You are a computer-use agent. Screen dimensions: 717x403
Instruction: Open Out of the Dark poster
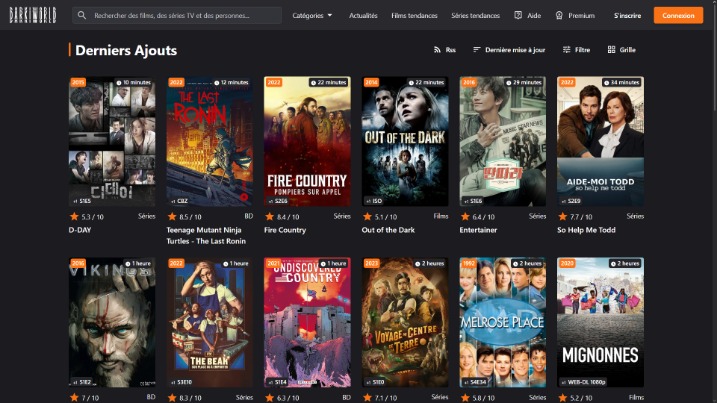(x=405, y=141)
